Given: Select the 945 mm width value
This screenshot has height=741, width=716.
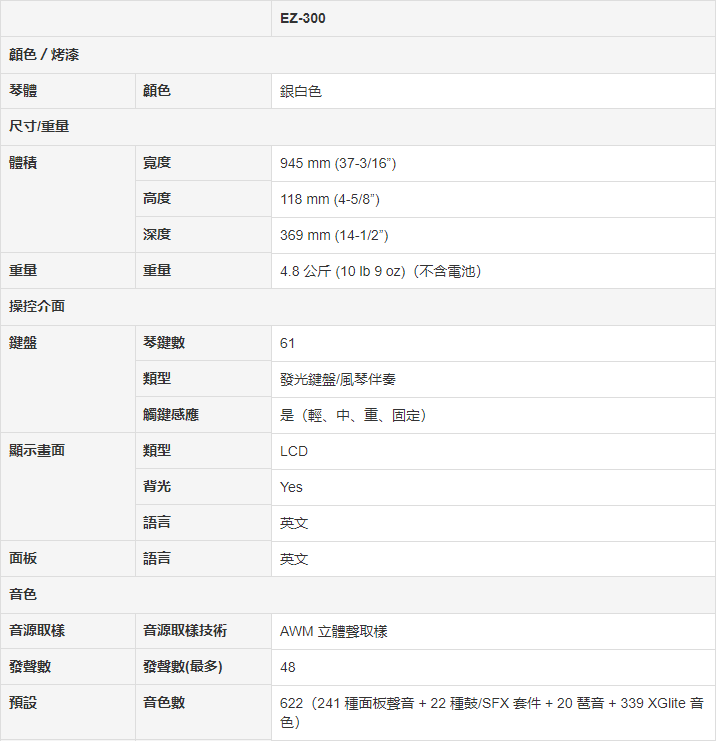Looking at the screenshot, I should 338,164.
